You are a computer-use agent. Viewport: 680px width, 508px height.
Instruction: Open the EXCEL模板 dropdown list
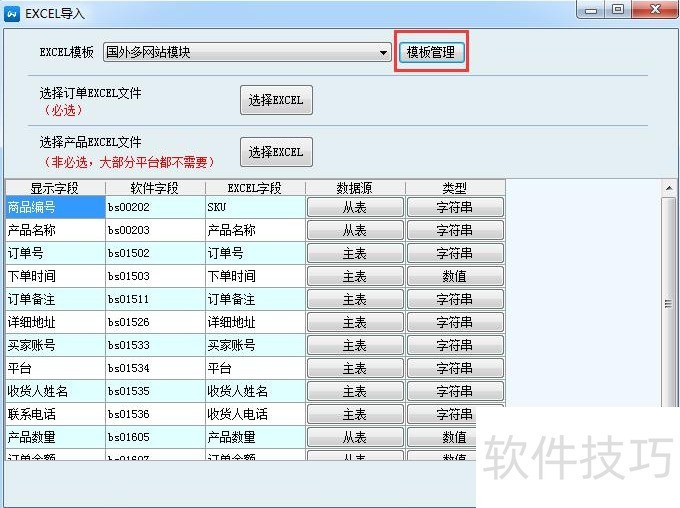tap(384, 53)
